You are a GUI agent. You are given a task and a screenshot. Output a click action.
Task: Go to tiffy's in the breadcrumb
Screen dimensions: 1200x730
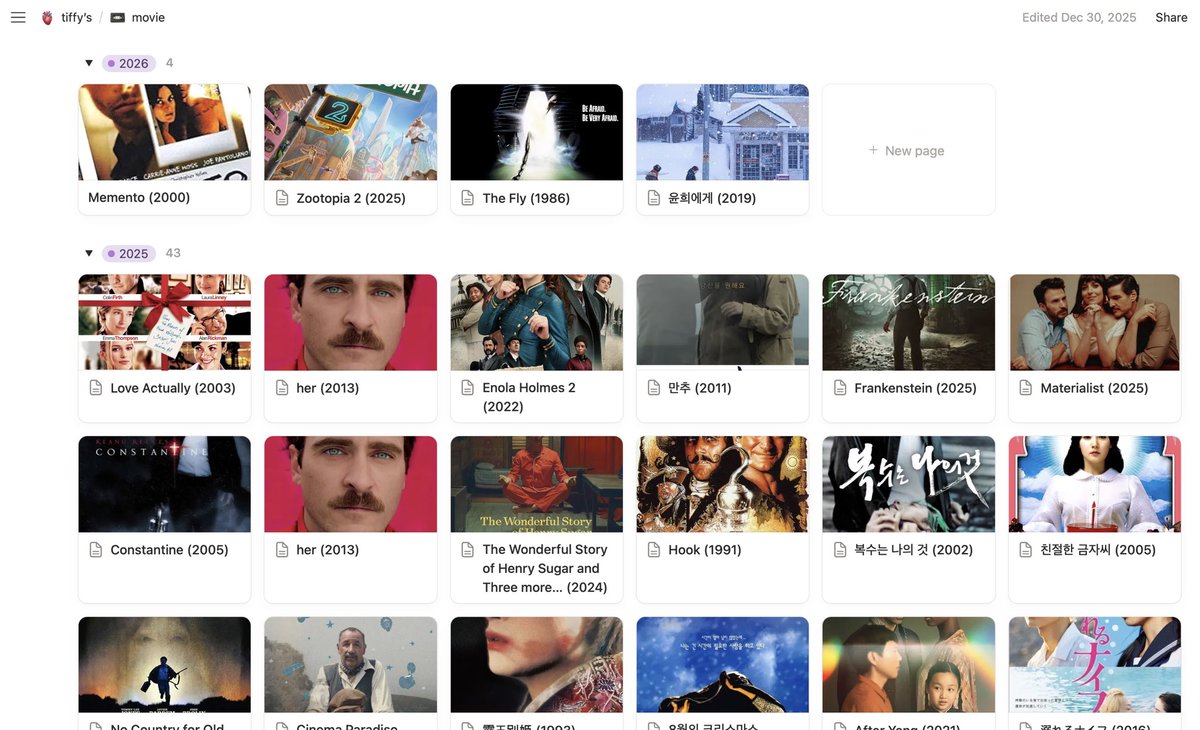tap(76, 17)
